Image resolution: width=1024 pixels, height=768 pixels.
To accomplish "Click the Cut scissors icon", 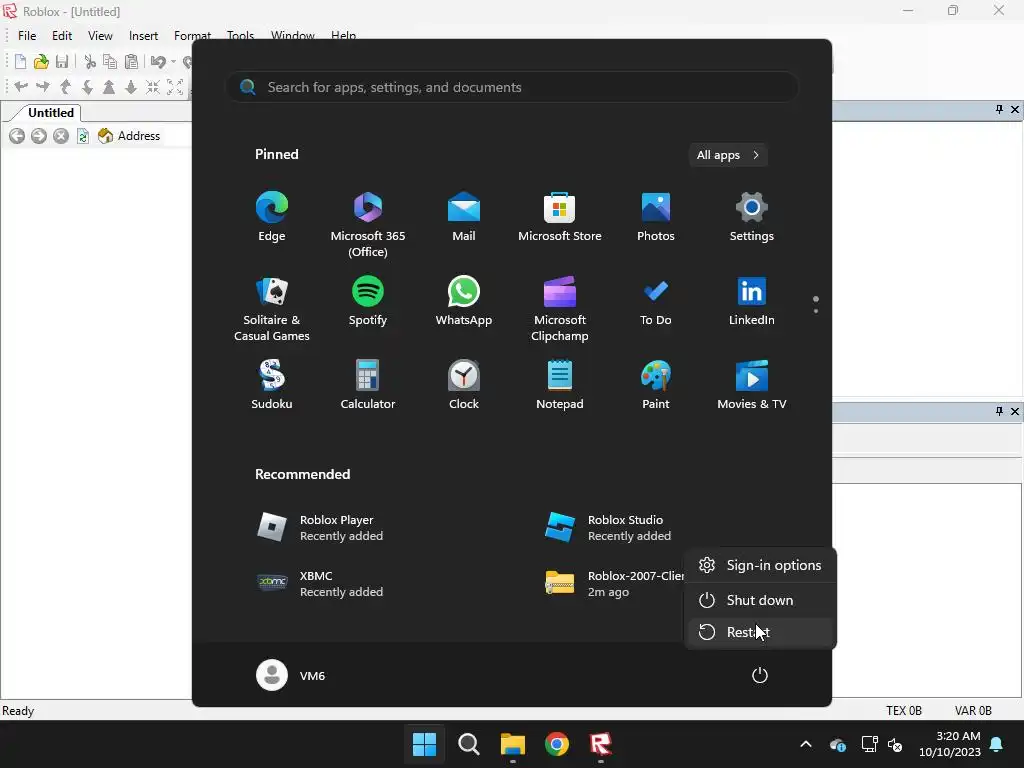I will click(x=90, y=62).
